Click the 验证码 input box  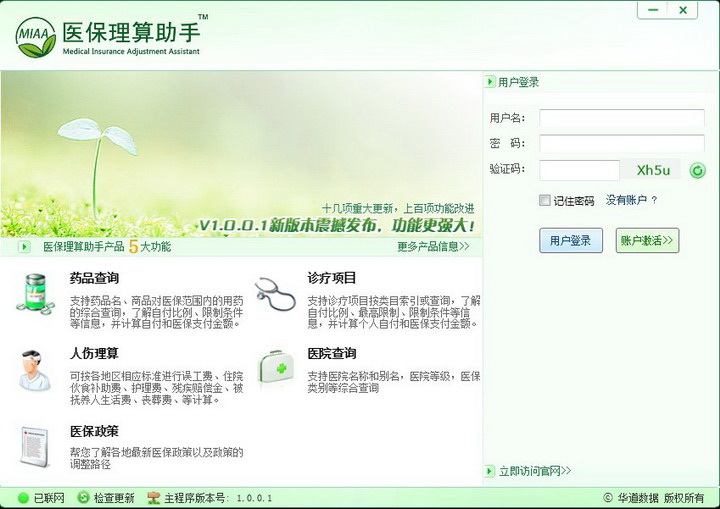point(579,170)
